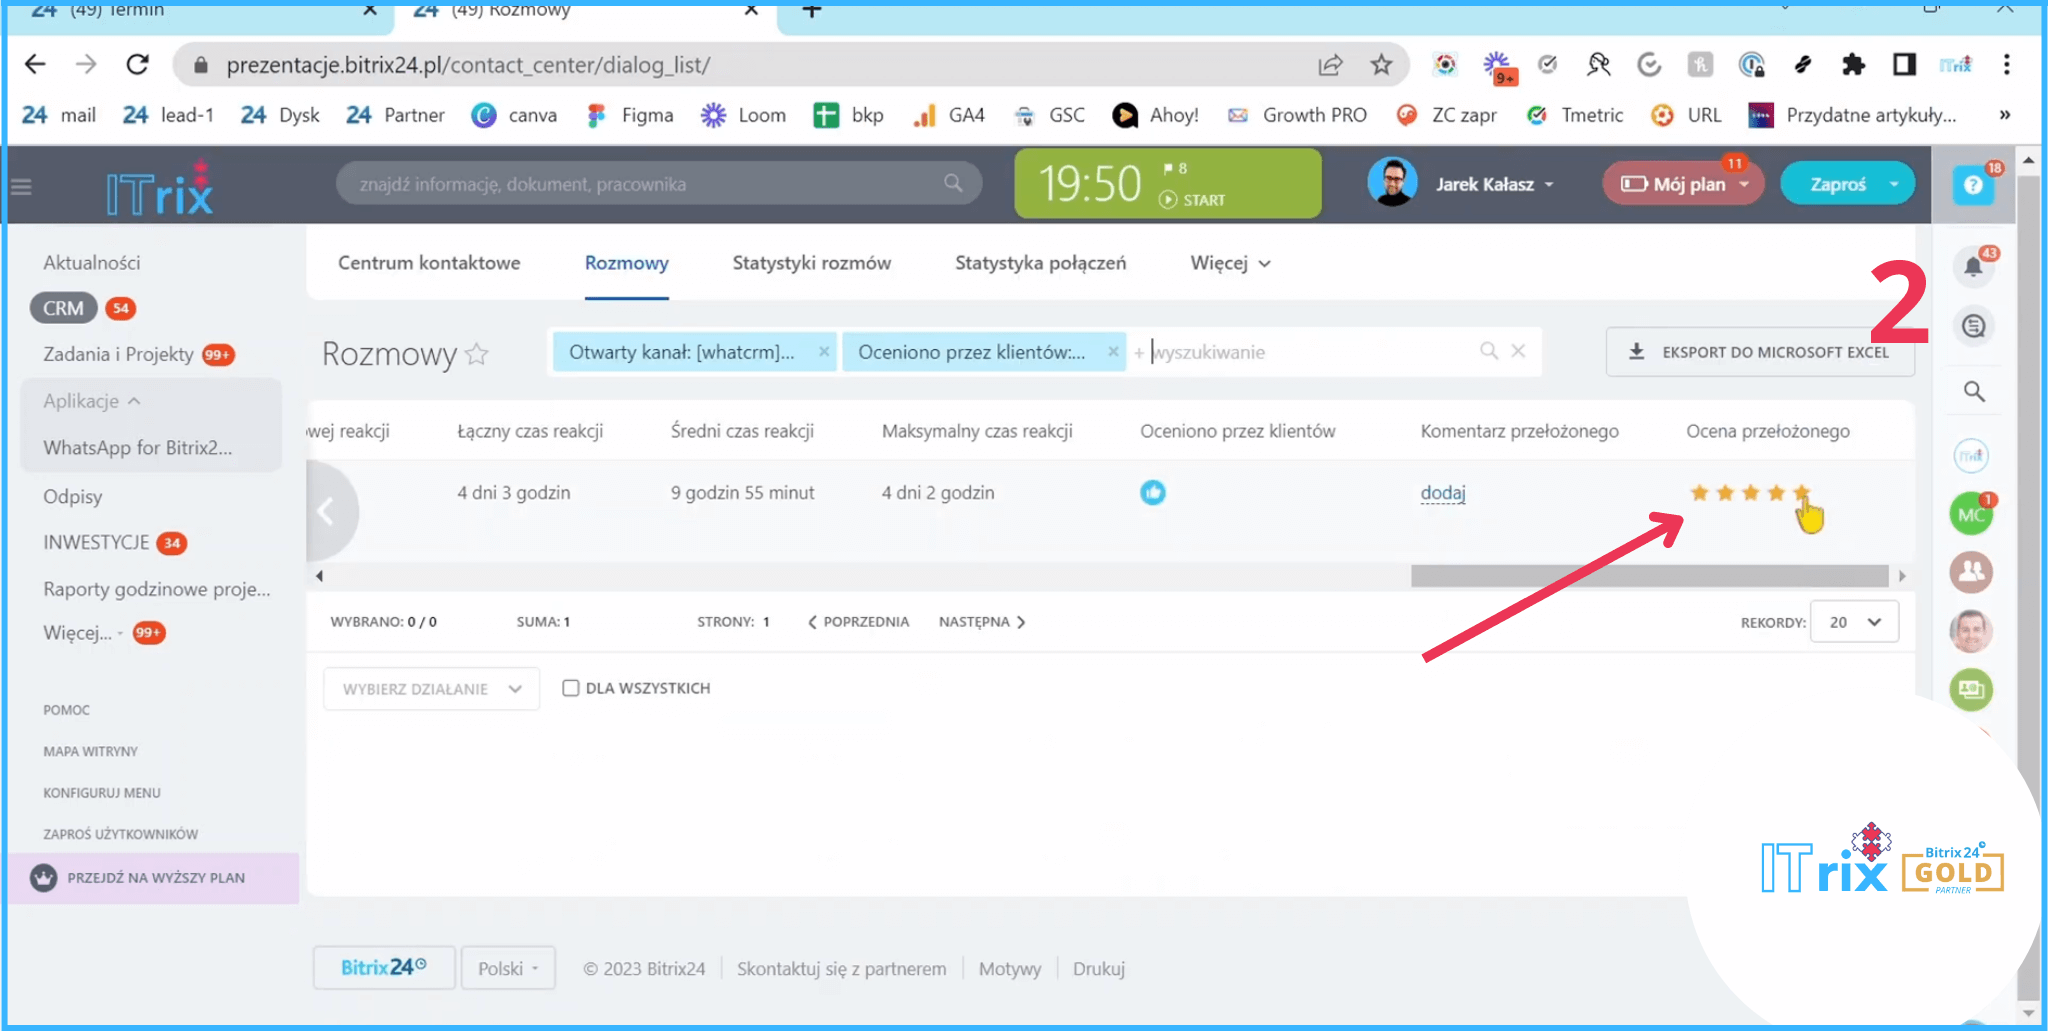2048x1031 pixels.
Task: Click the START timer play icon
Action: 1167,200
